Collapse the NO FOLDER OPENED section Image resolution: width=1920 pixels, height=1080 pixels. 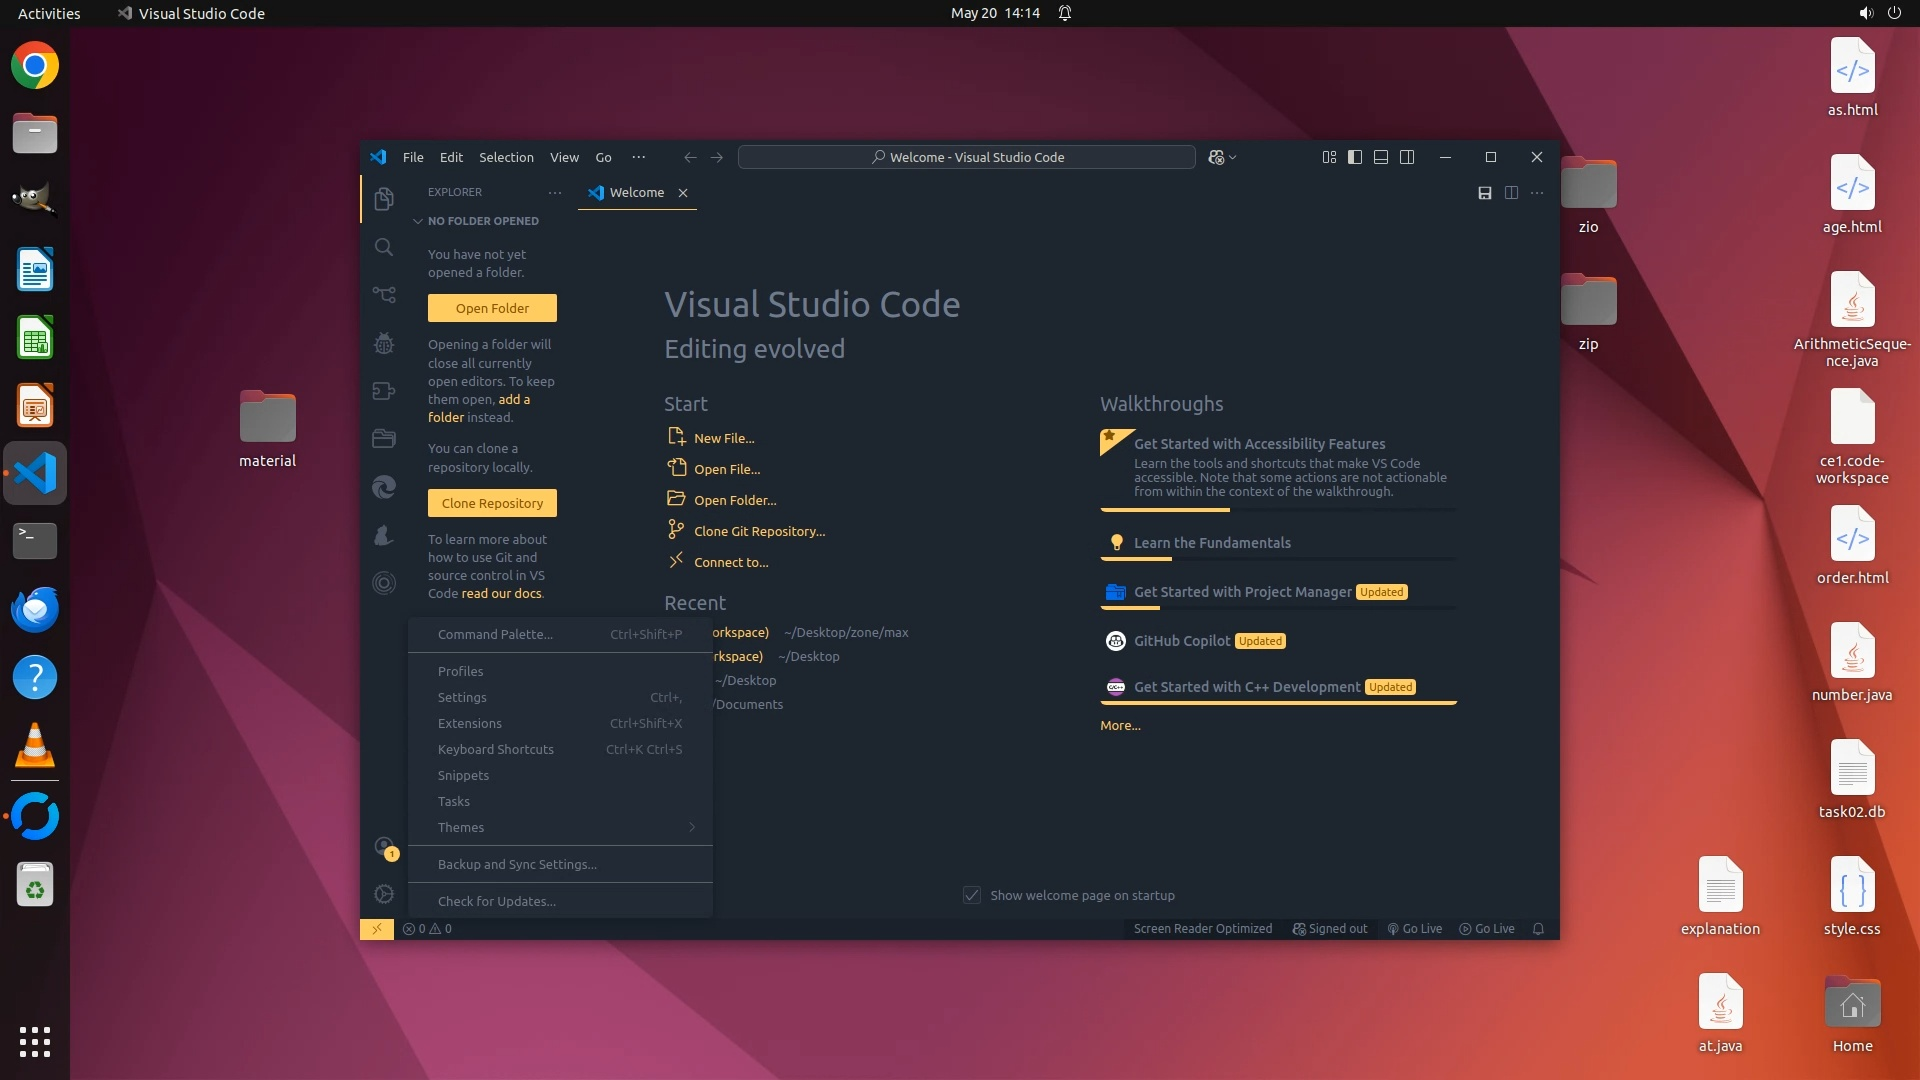coord(418,221)
